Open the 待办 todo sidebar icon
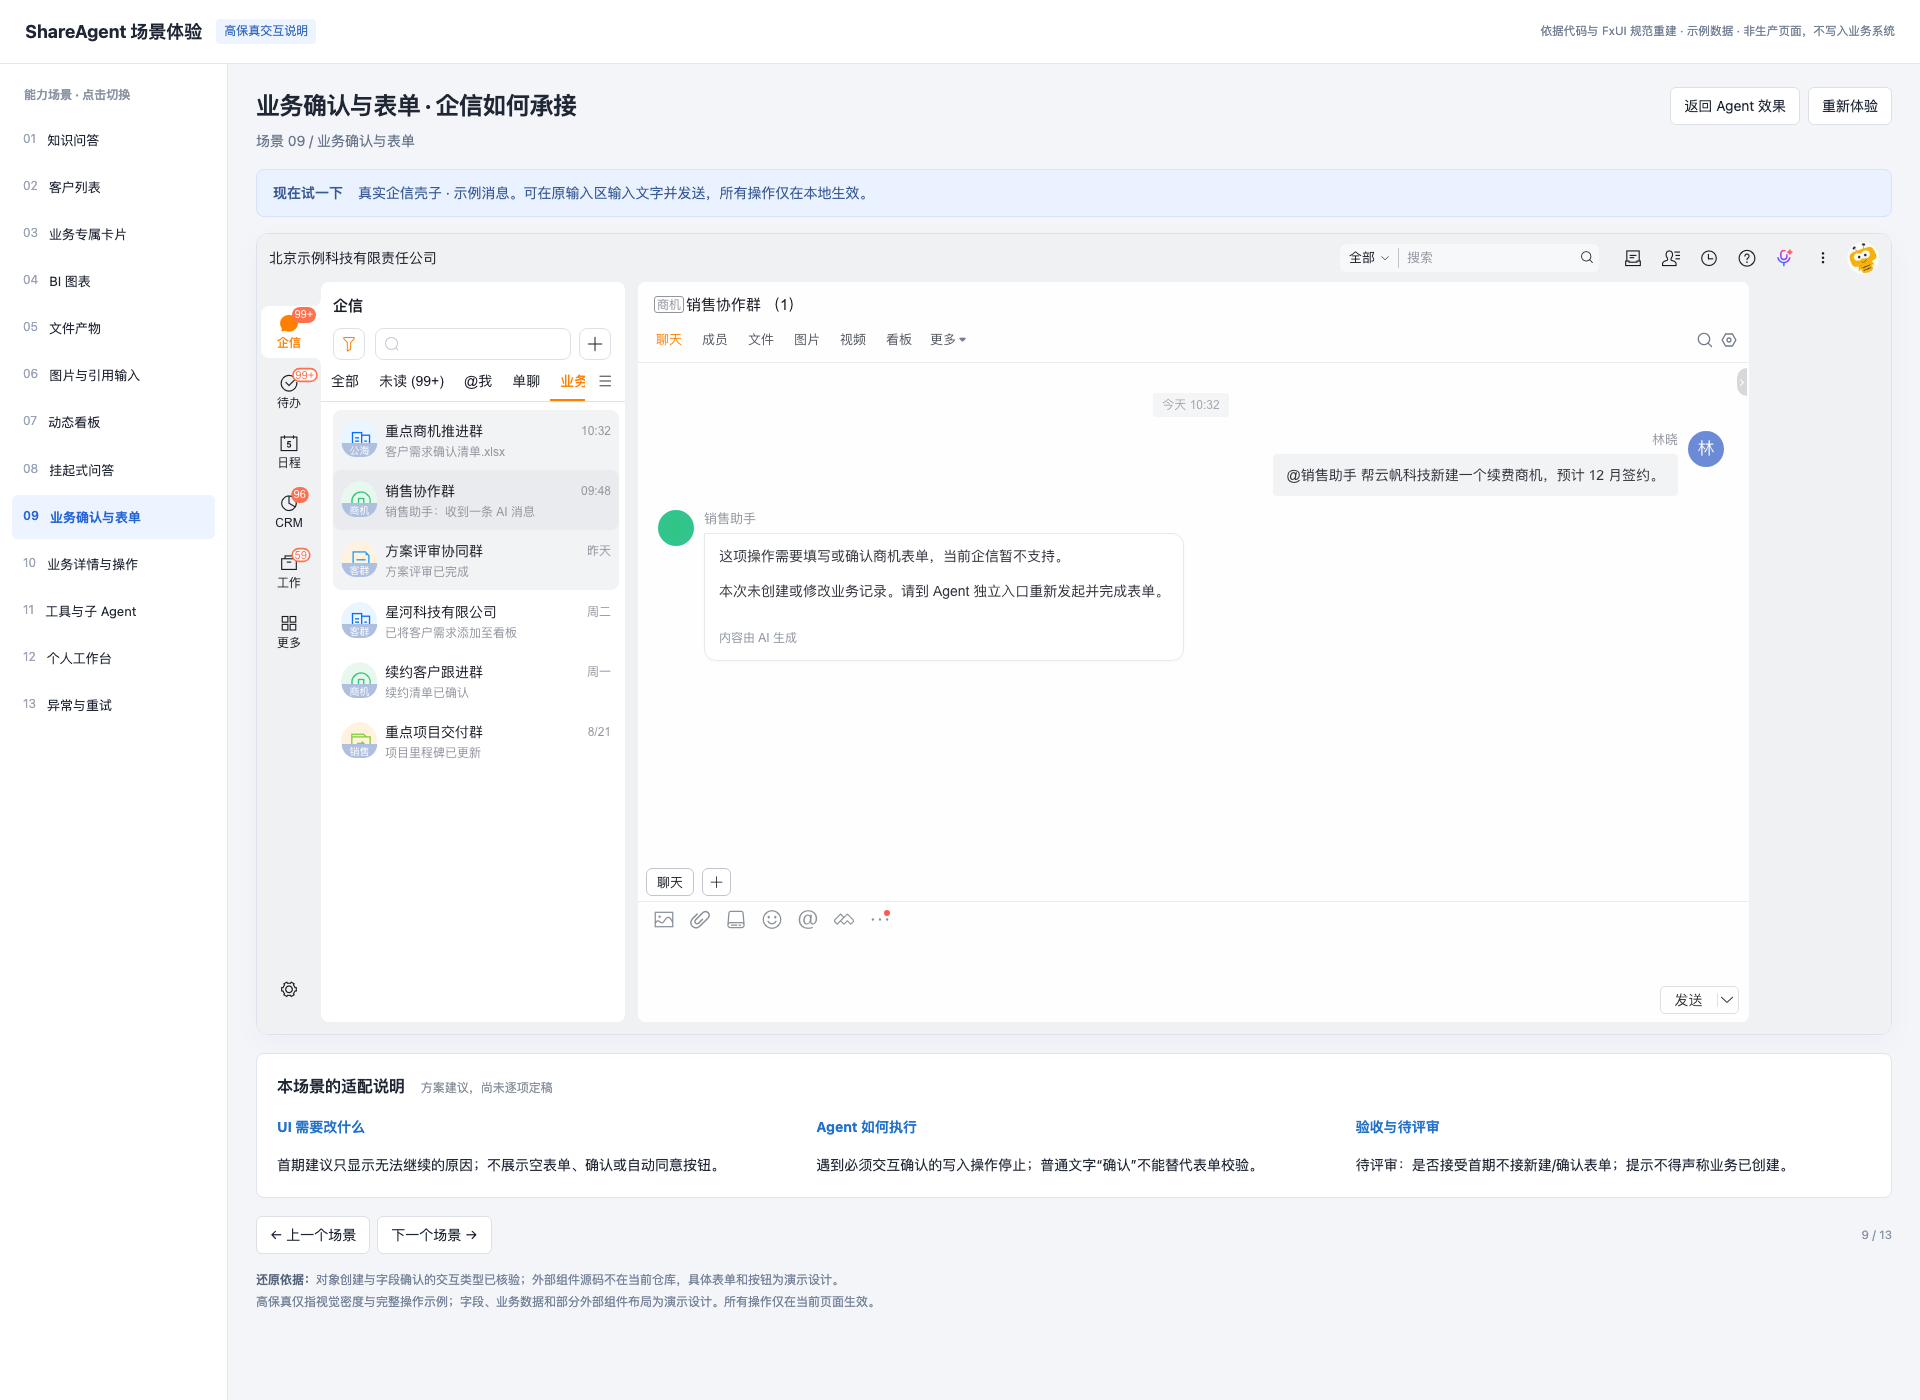The image size is (1920, 1400). [289, 390]
